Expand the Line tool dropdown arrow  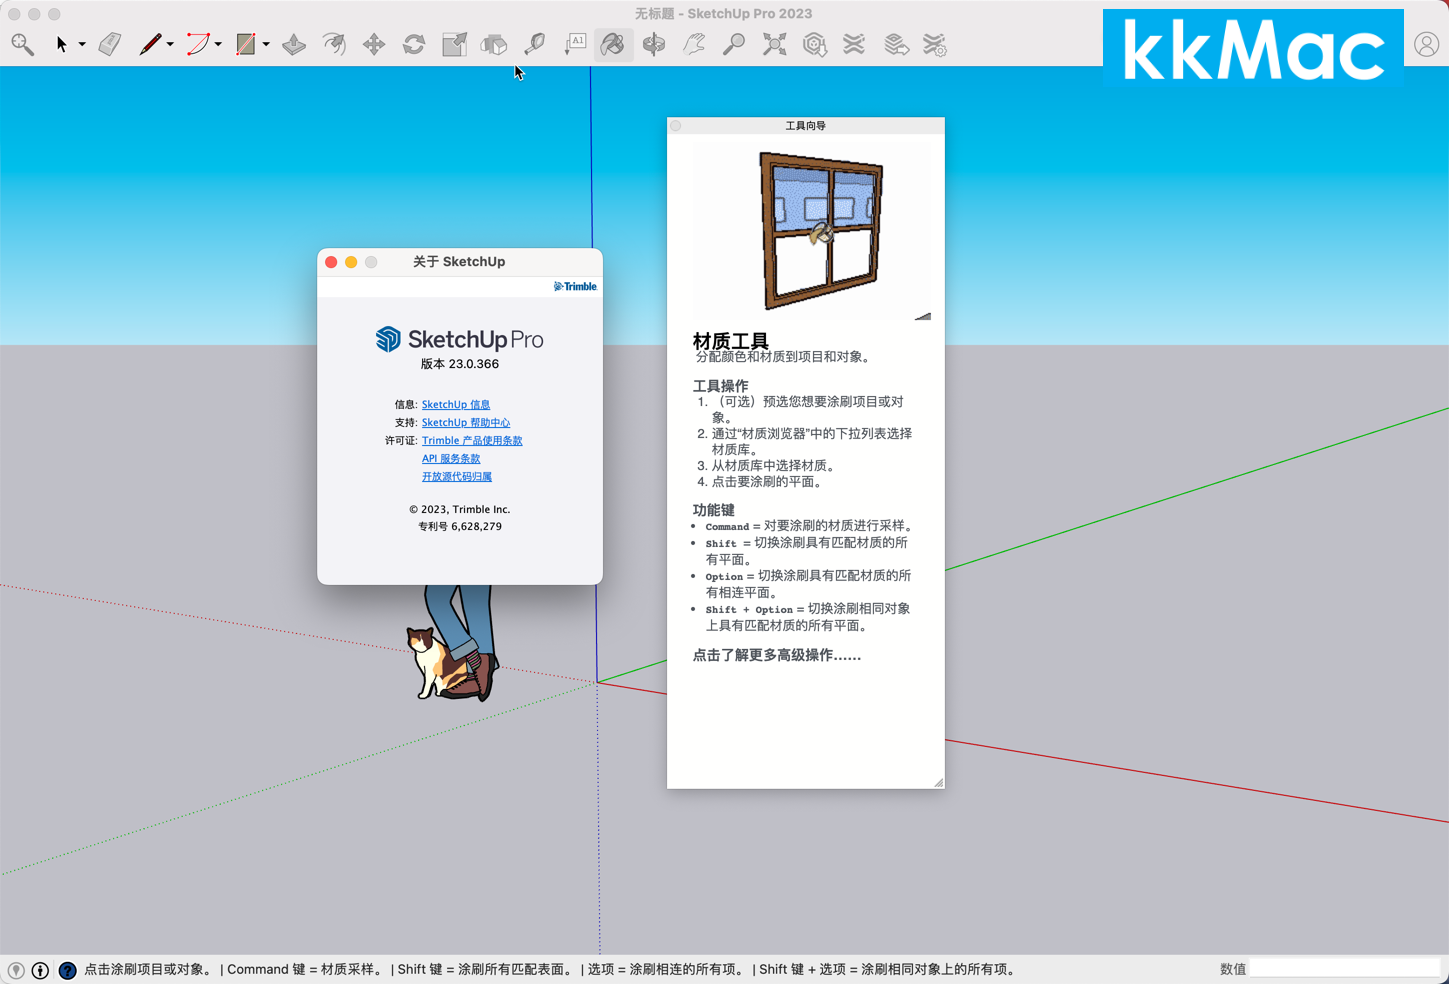(x=170, y=45)
